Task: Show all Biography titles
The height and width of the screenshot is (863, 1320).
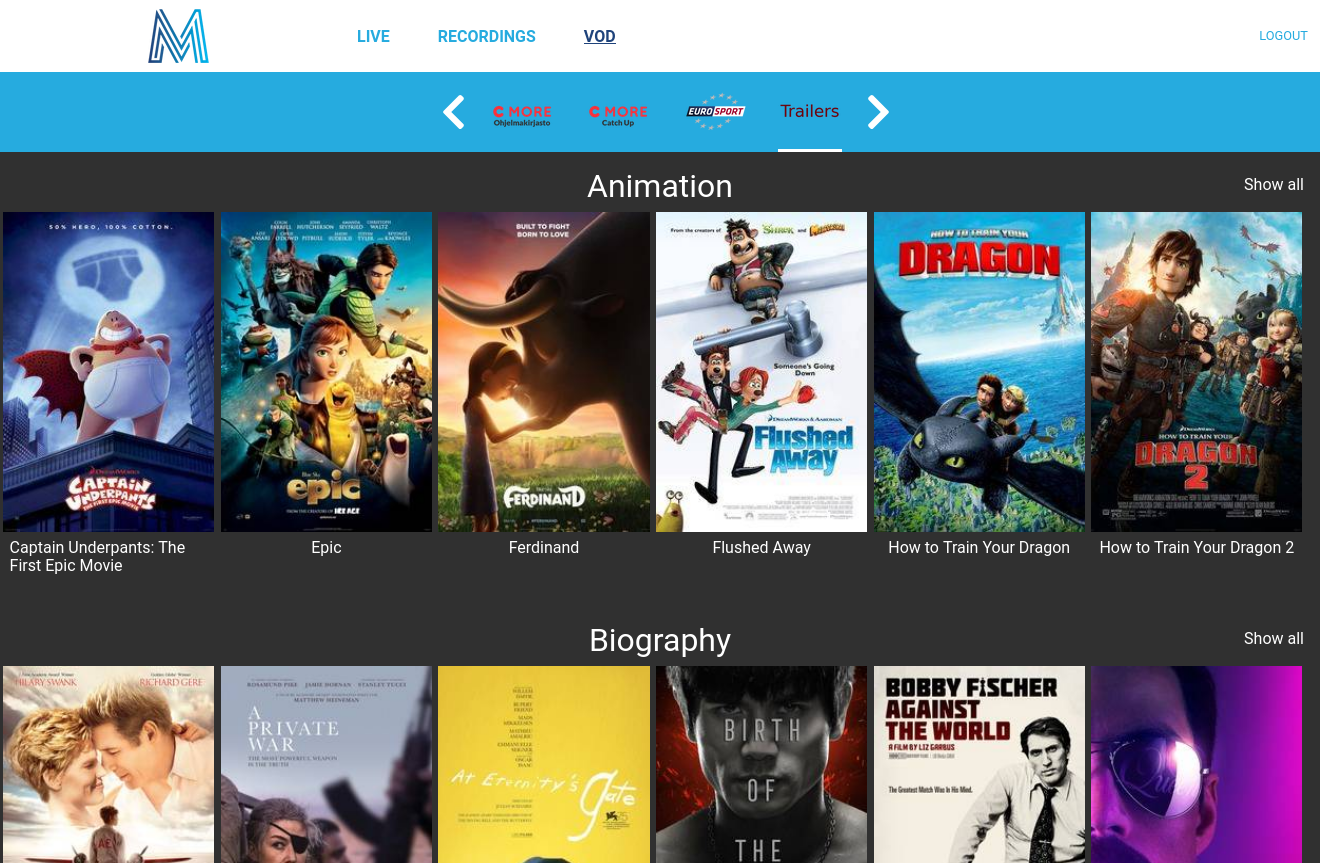Action: pyautogui.click(x=1273, y=639)
